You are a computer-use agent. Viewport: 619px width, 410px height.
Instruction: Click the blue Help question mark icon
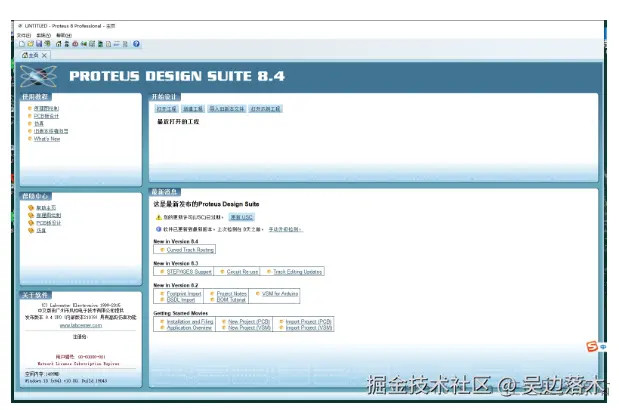click(x=136, y=44)
